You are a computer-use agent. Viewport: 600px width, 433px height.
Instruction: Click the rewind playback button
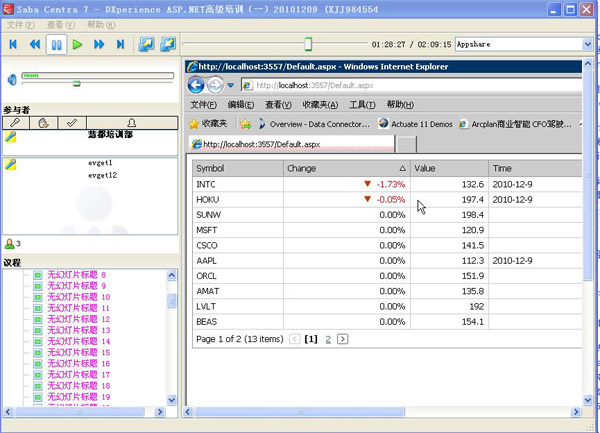pos(35,45)
